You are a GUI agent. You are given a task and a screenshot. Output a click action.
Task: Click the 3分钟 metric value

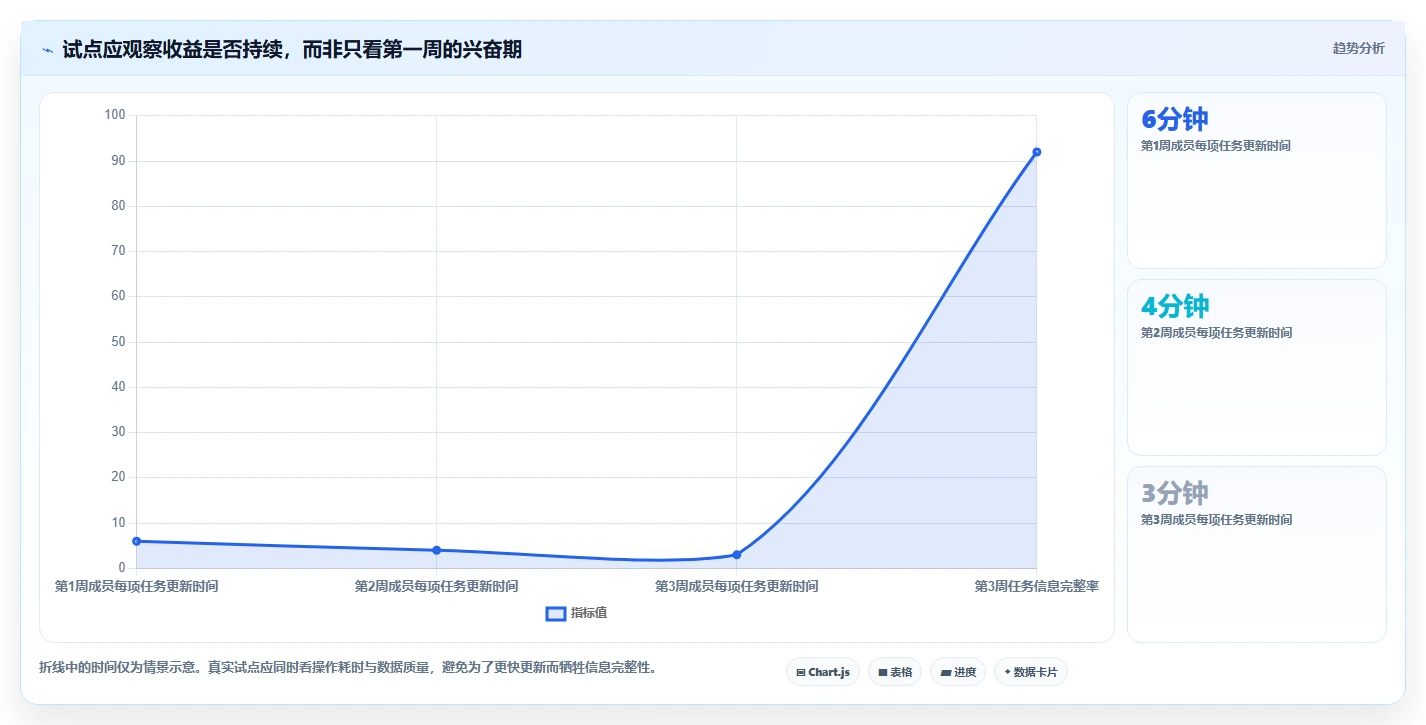click(1175, 493)
